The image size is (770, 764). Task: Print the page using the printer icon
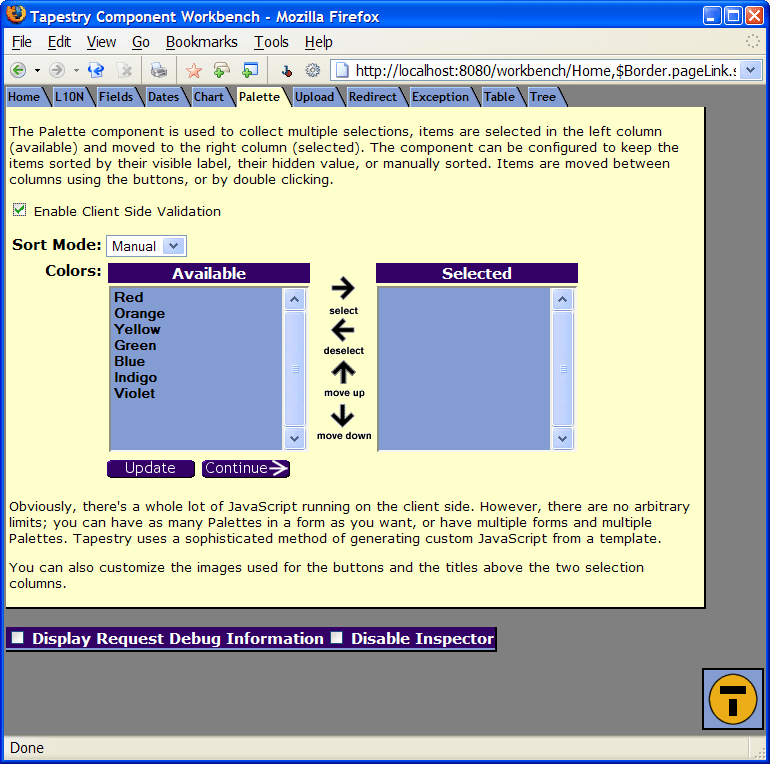coord(159,70)
